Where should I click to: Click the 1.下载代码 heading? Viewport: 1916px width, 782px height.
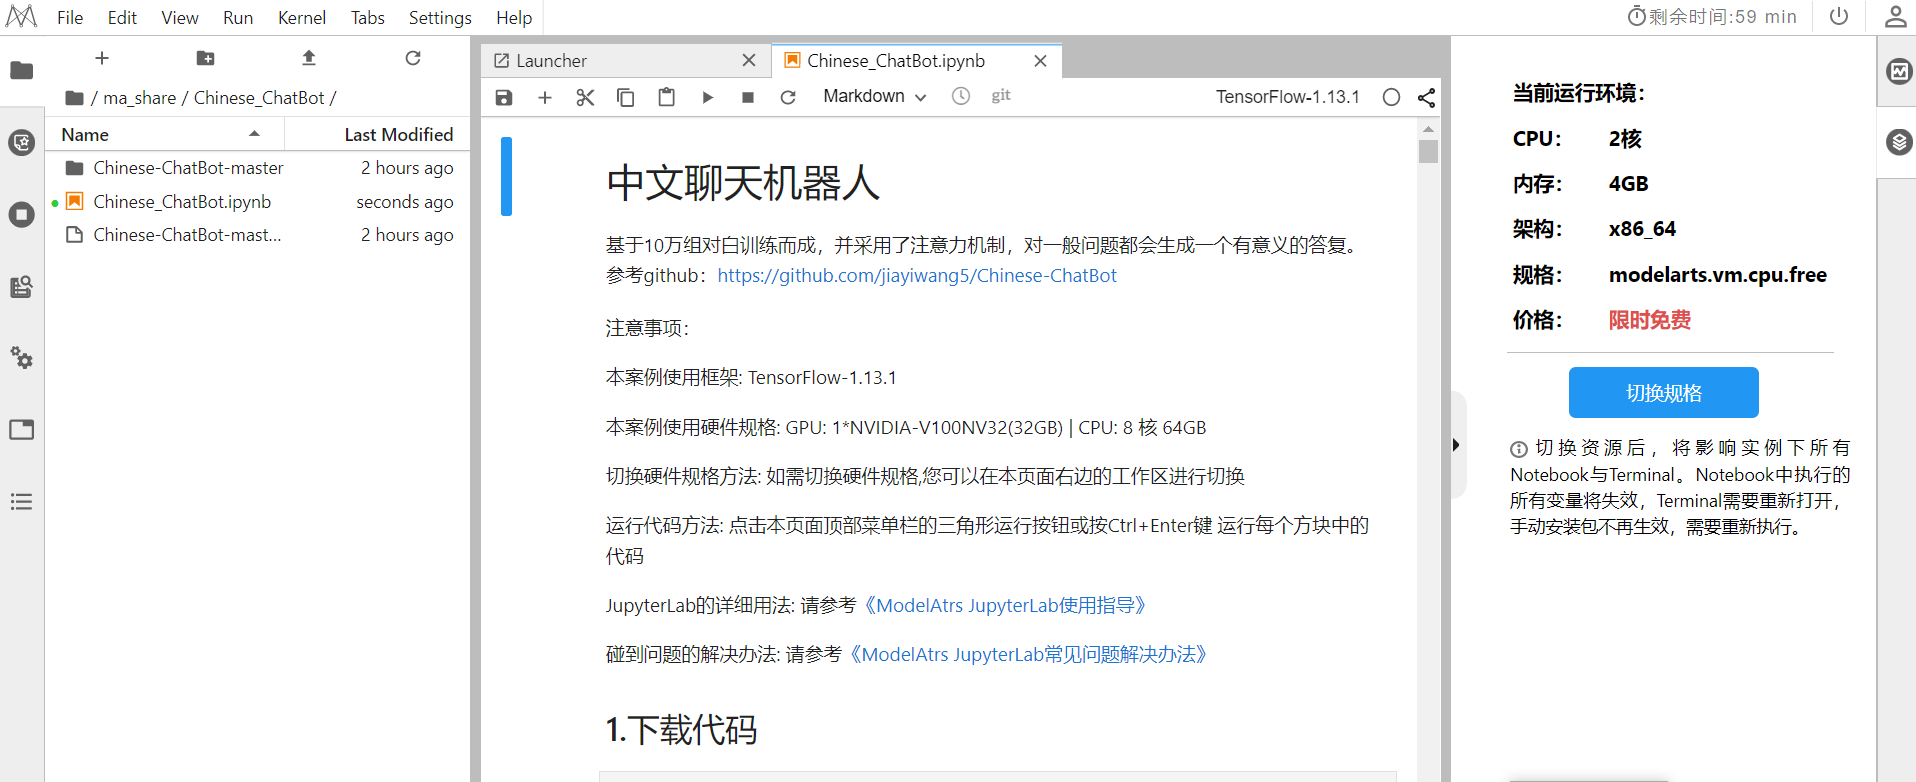coord(681,730)
